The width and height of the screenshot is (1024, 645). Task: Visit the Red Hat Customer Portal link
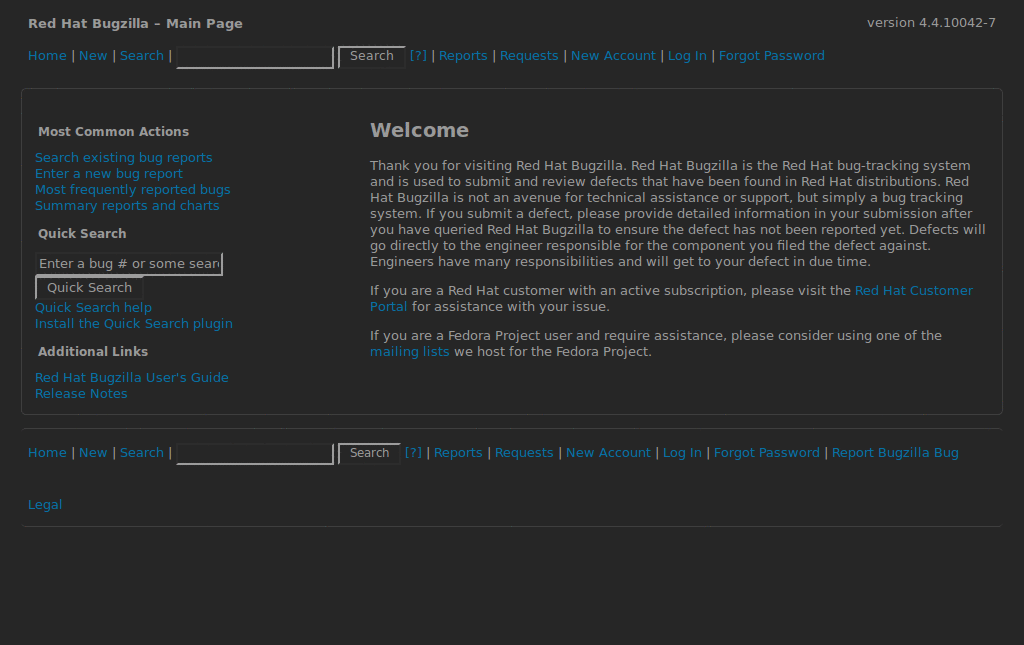[913, 291]
